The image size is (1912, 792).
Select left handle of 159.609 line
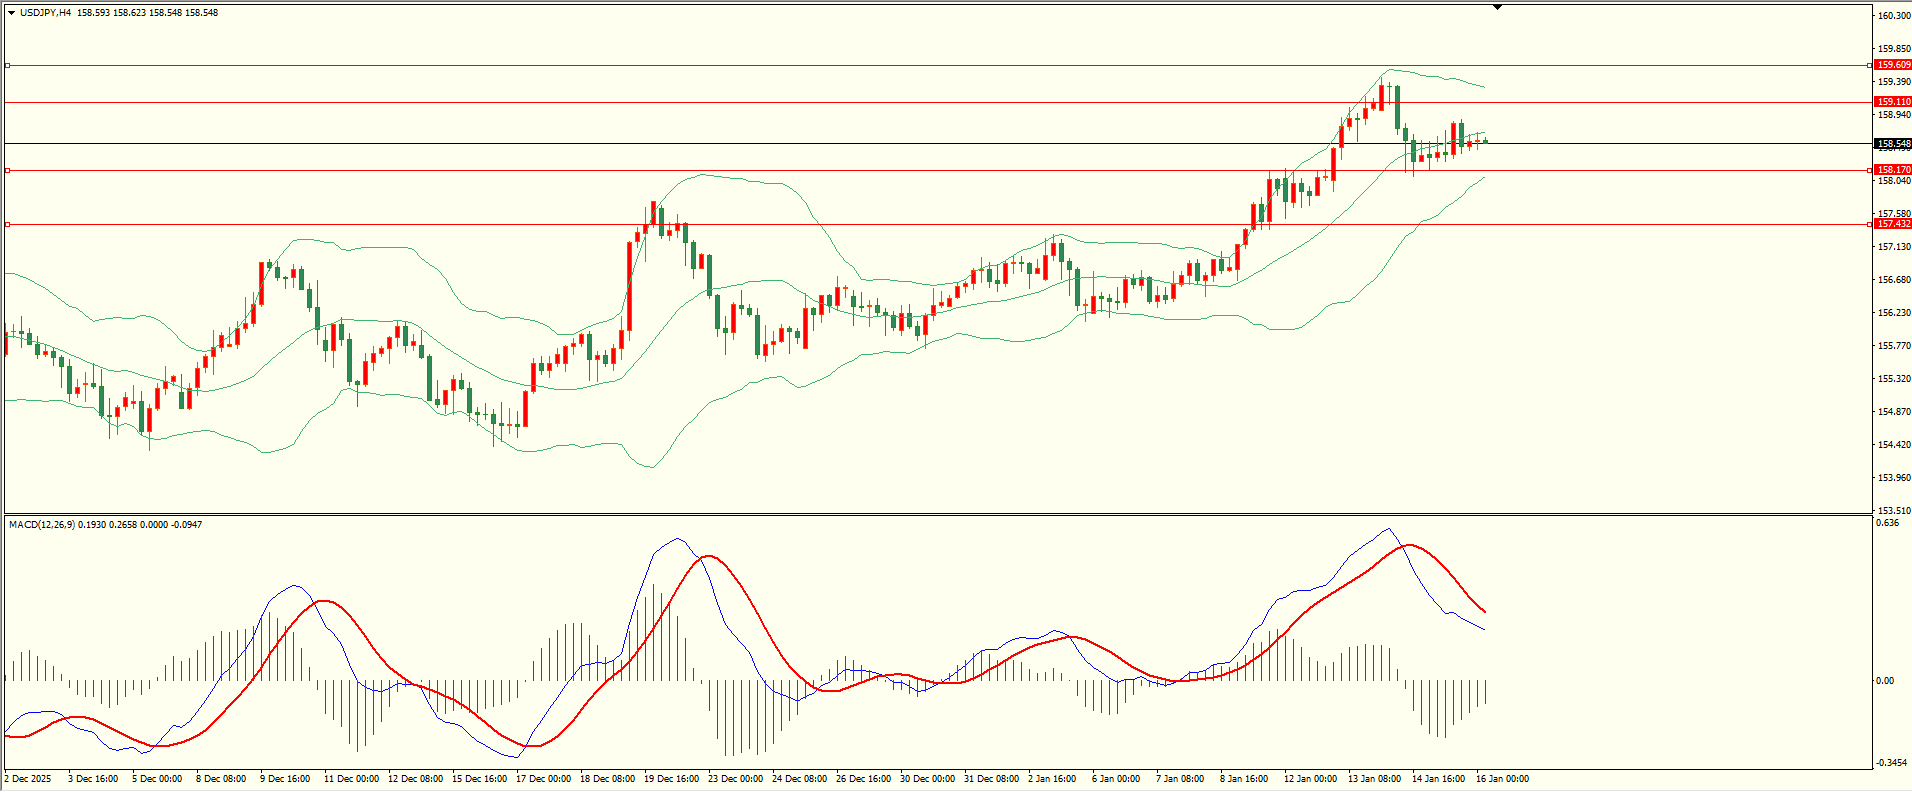point(8,65)
